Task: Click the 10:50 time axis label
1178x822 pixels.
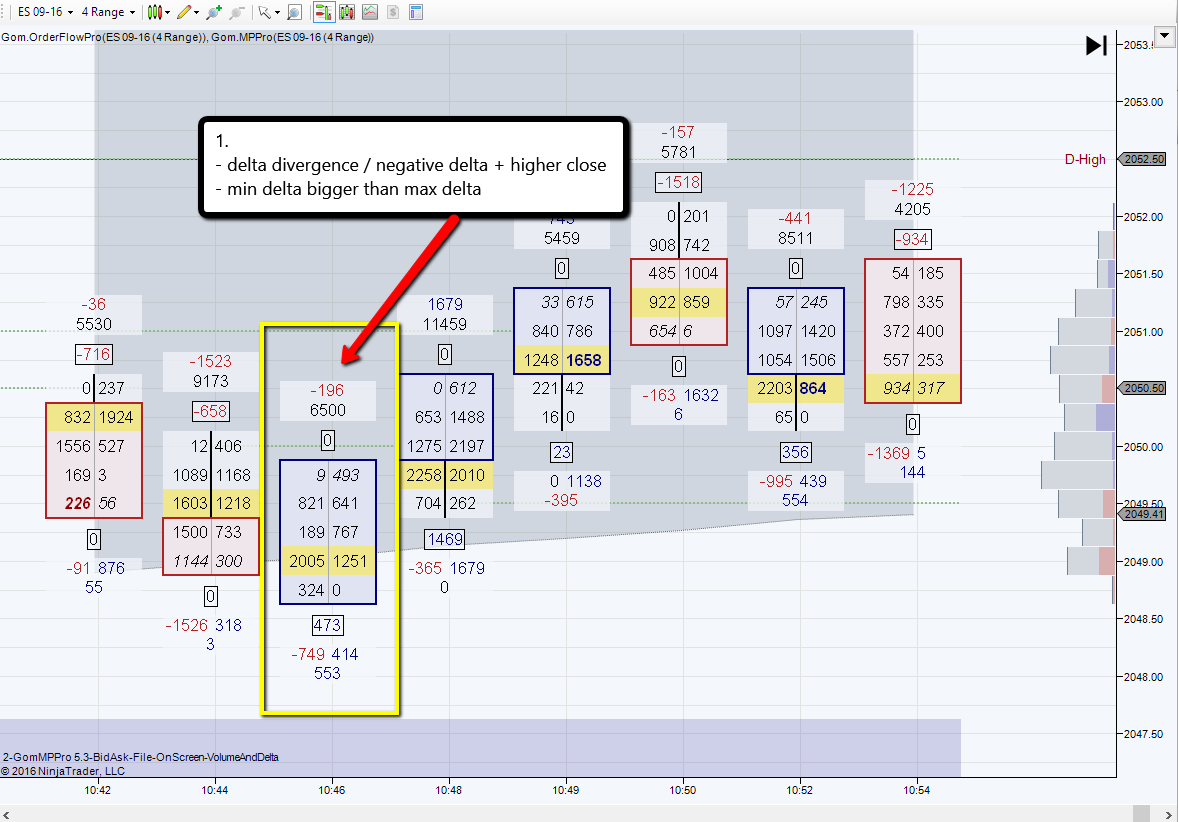Action: pyautogui.click(x=682, y=790)
